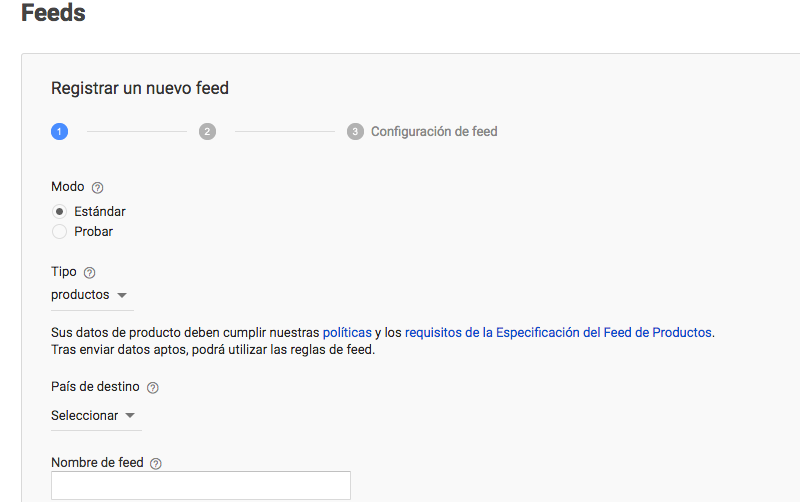
Task: Click the gray step 2 circle
Action: (207, 132)
